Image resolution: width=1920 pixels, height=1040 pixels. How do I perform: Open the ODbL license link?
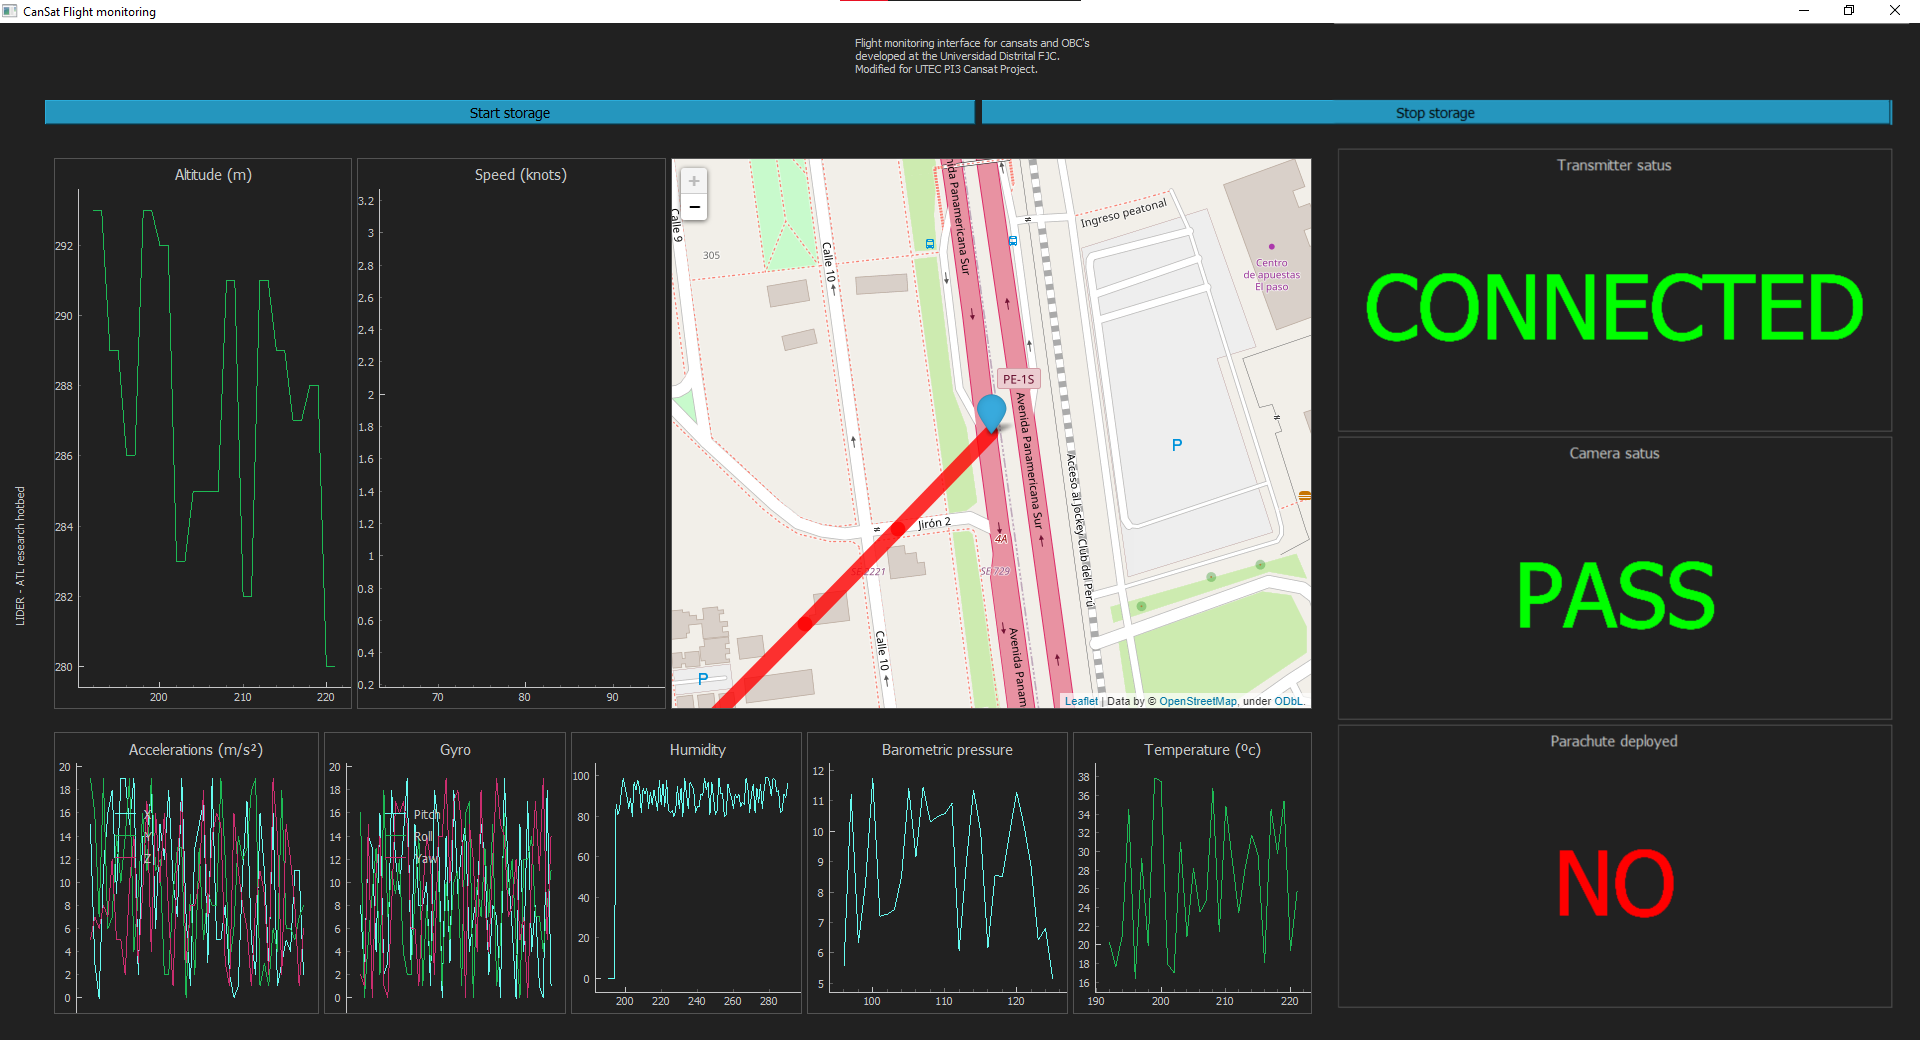coord(1288,701)
